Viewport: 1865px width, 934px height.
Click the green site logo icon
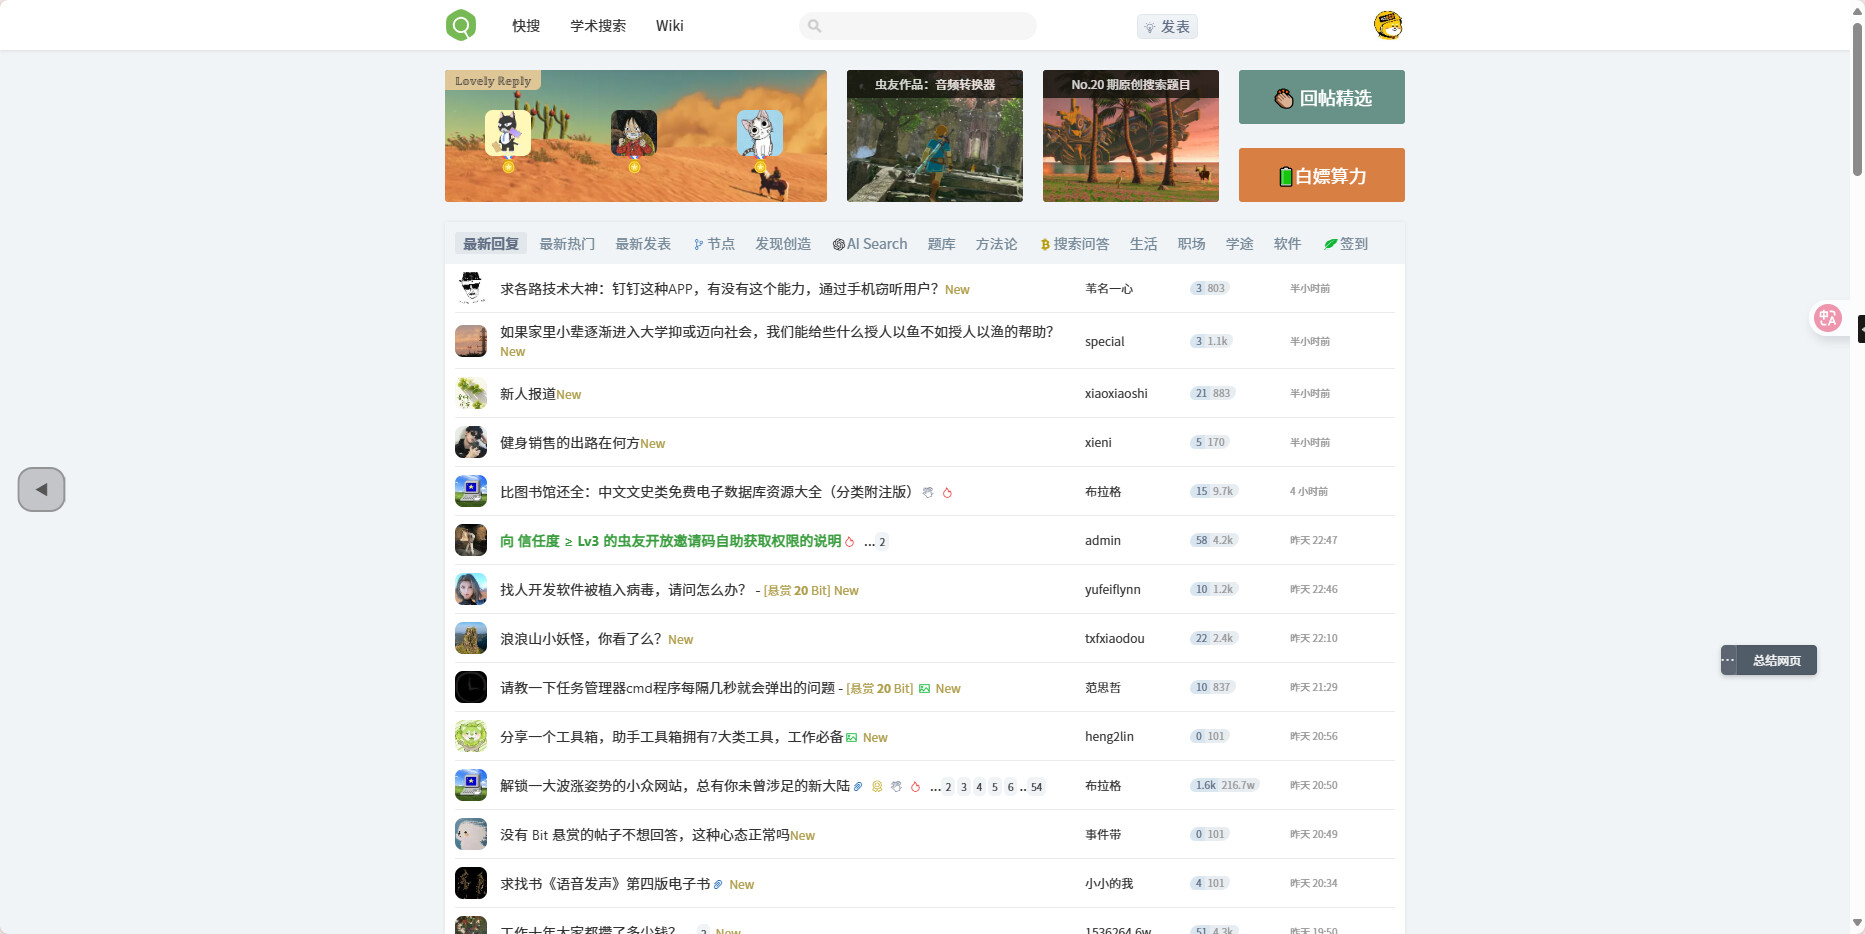[x=461, y=25]
